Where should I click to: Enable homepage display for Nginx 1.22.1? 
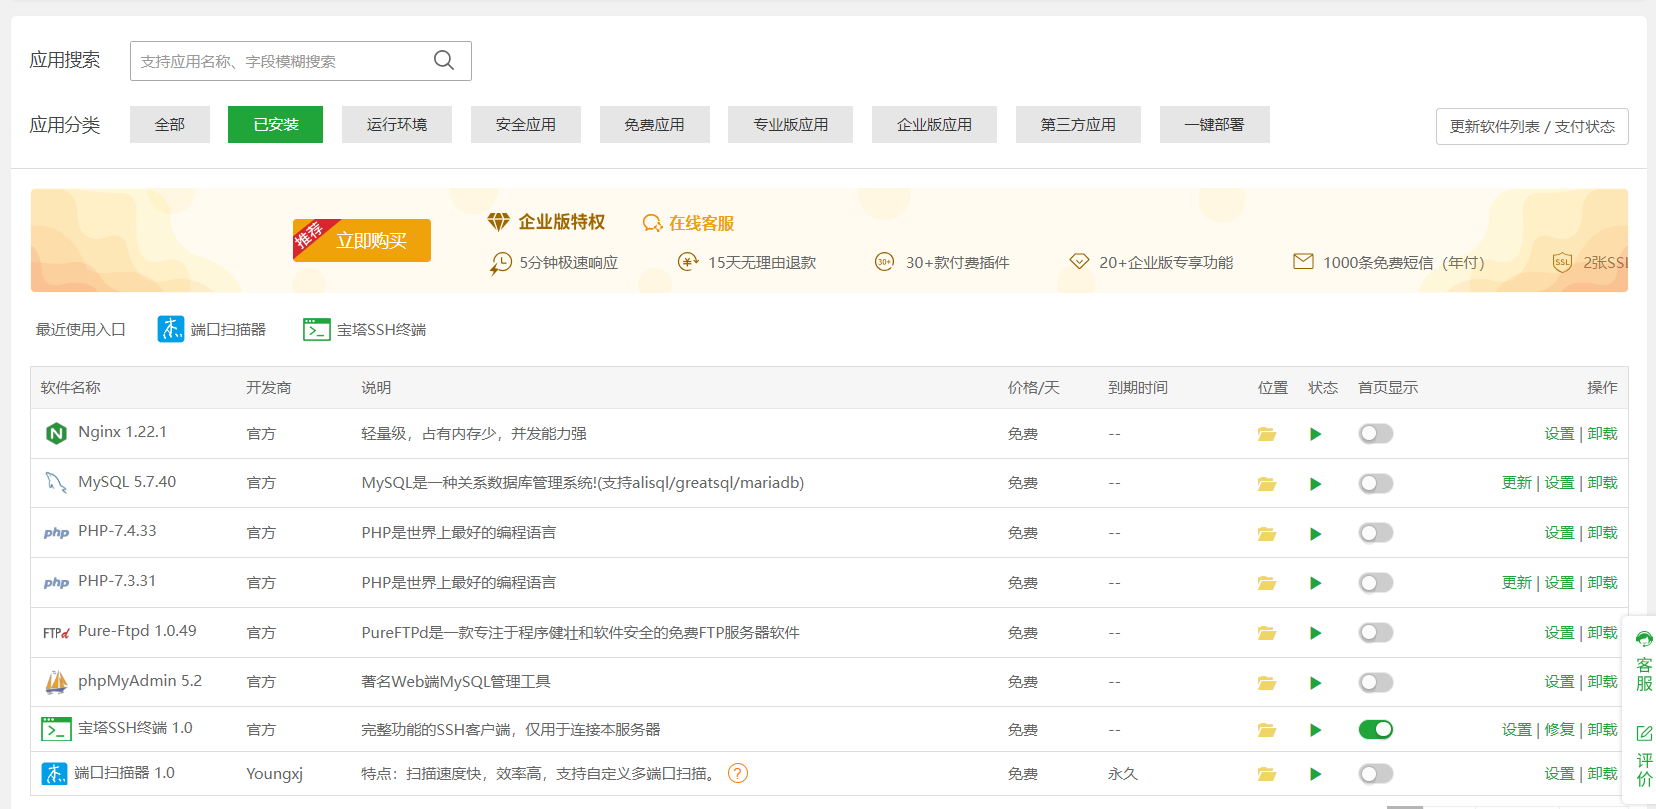coord(1376,433)
